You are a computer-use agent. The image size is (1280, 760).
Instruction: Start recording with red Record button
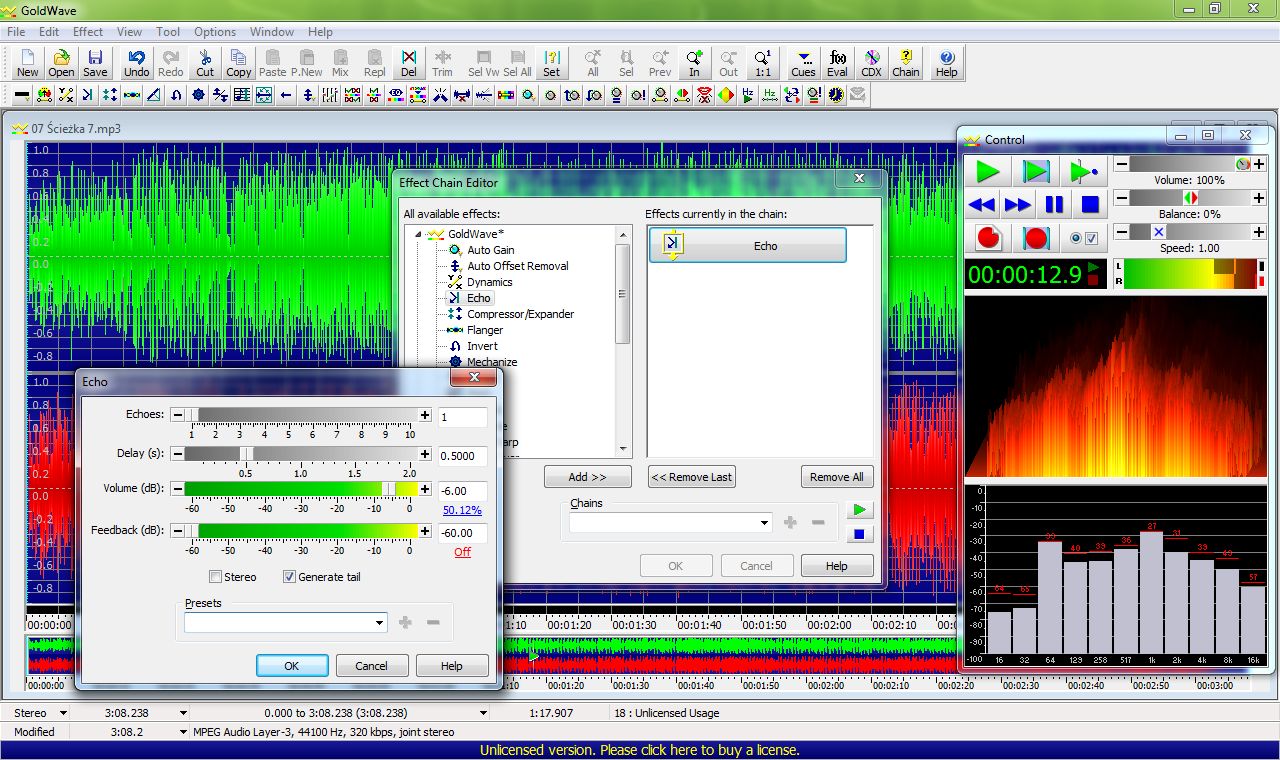(x=988, y=238)
